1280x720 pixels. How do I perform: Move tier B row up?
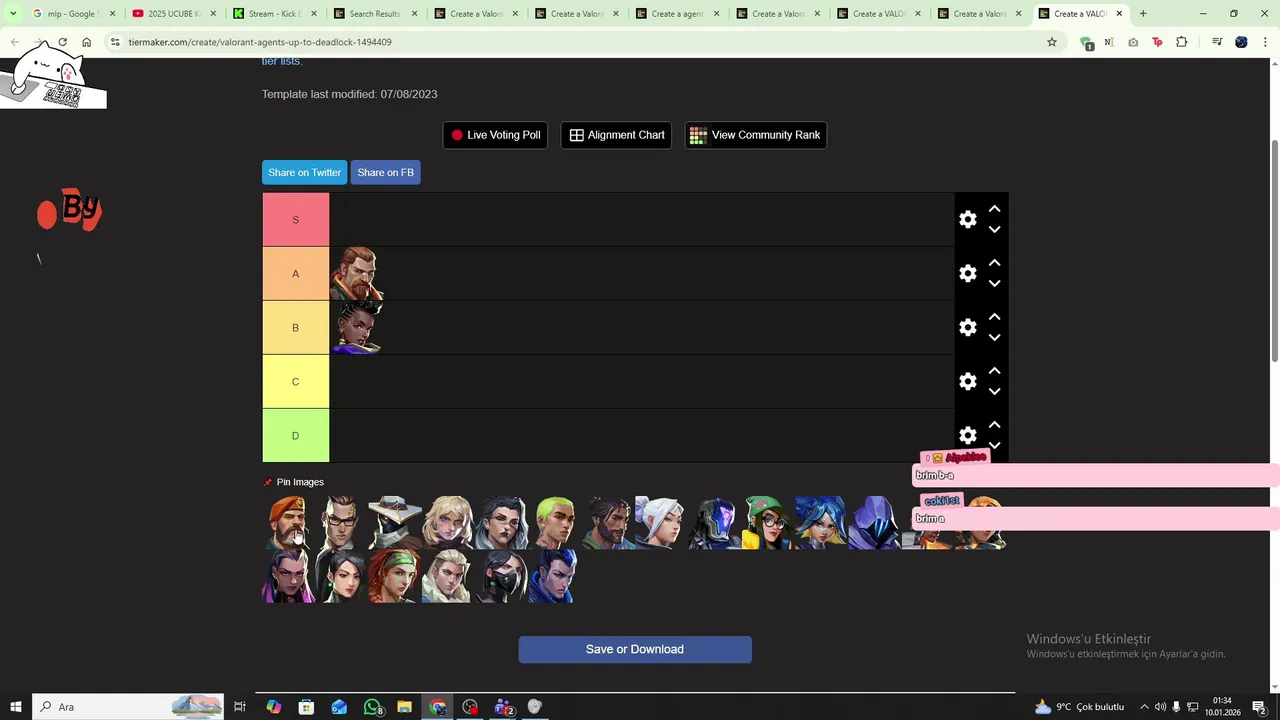tap(995, 317)
